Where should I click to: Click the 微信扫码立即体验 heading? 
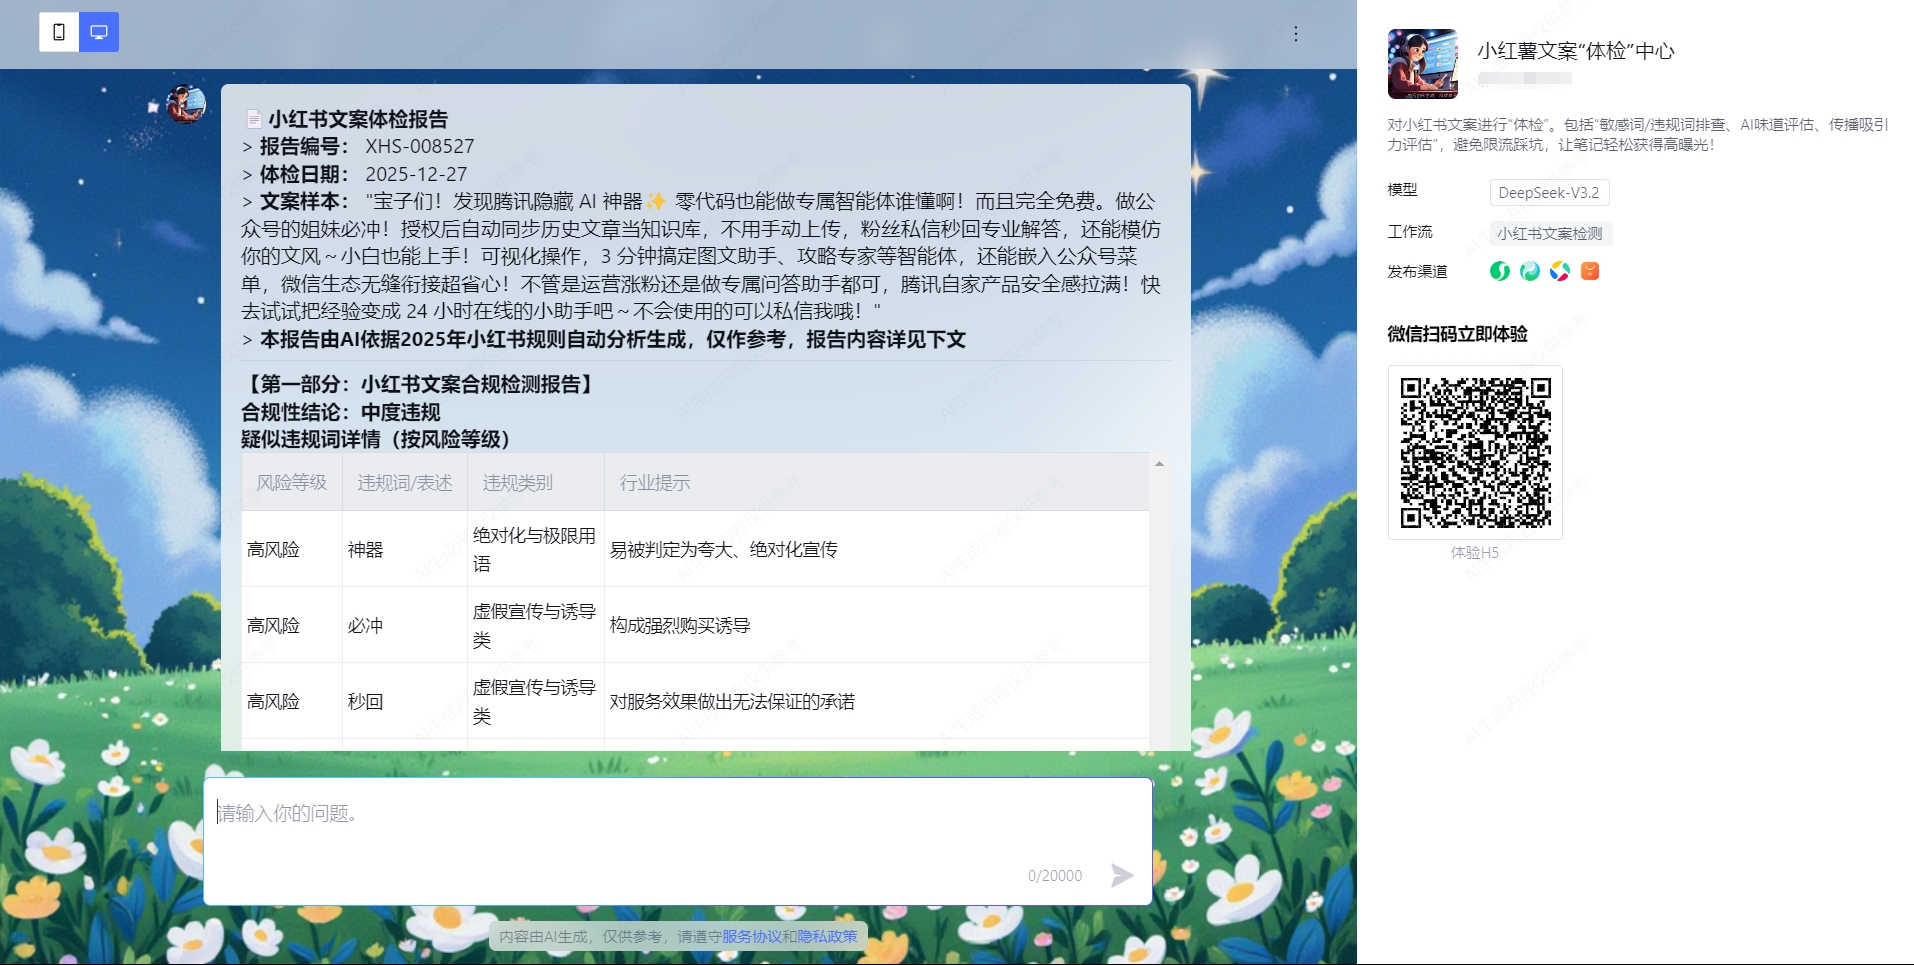tap(1457, 334)
